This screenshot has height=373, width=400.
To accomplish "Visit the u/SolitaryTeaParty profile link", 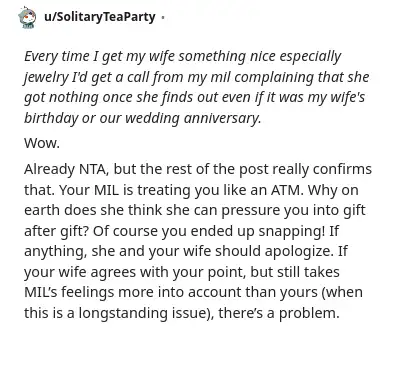I will point(100,17).
